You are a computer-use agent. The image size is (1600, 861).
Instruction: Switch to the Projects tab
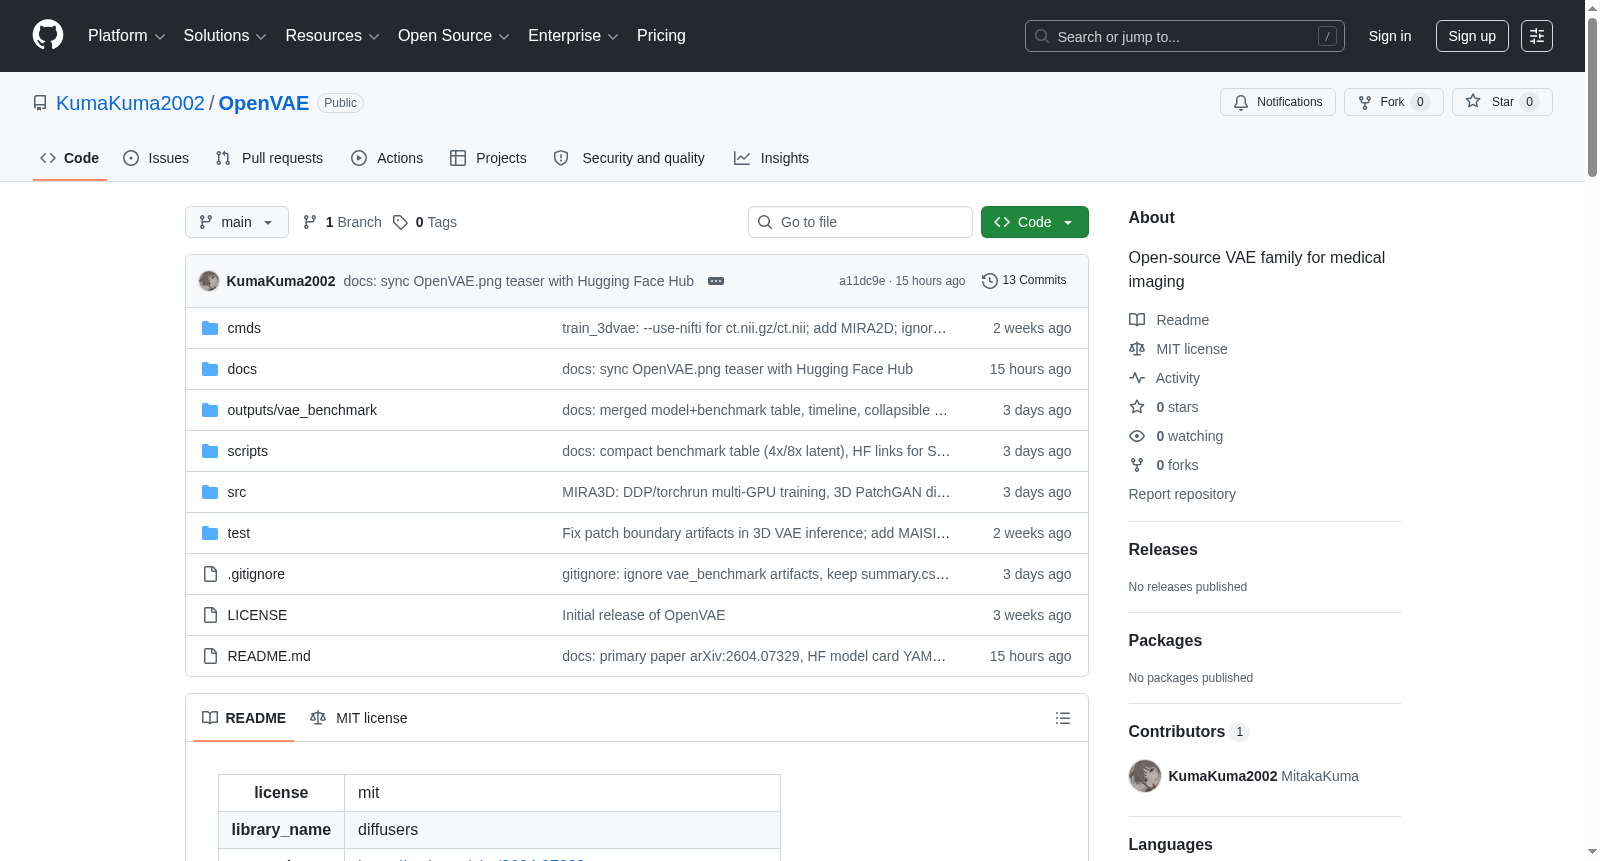click(488, 158)
